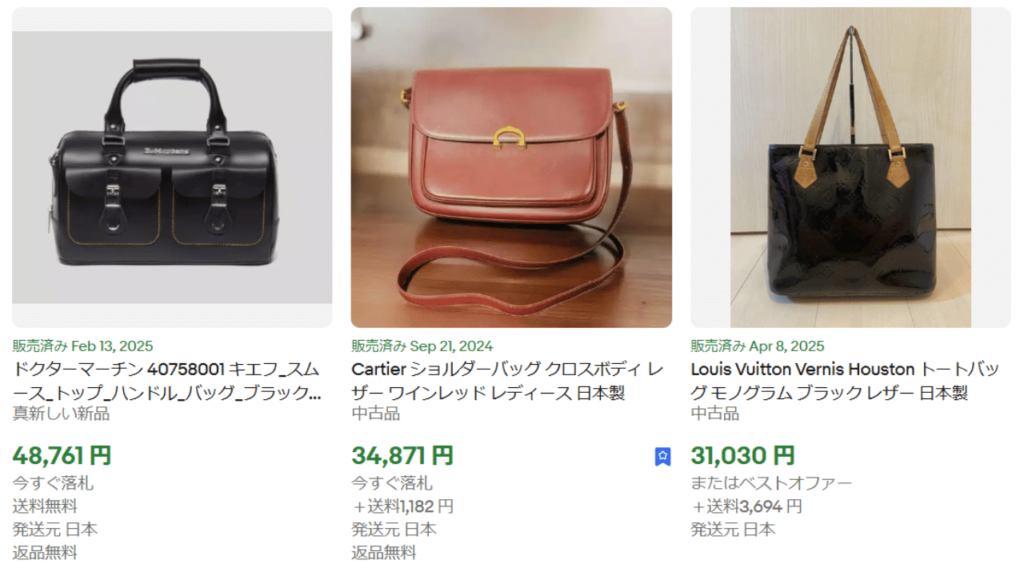The image size is (1024, 576).
Task: Click 返品無料 under the Cartier listing
Action: point(383,552)
